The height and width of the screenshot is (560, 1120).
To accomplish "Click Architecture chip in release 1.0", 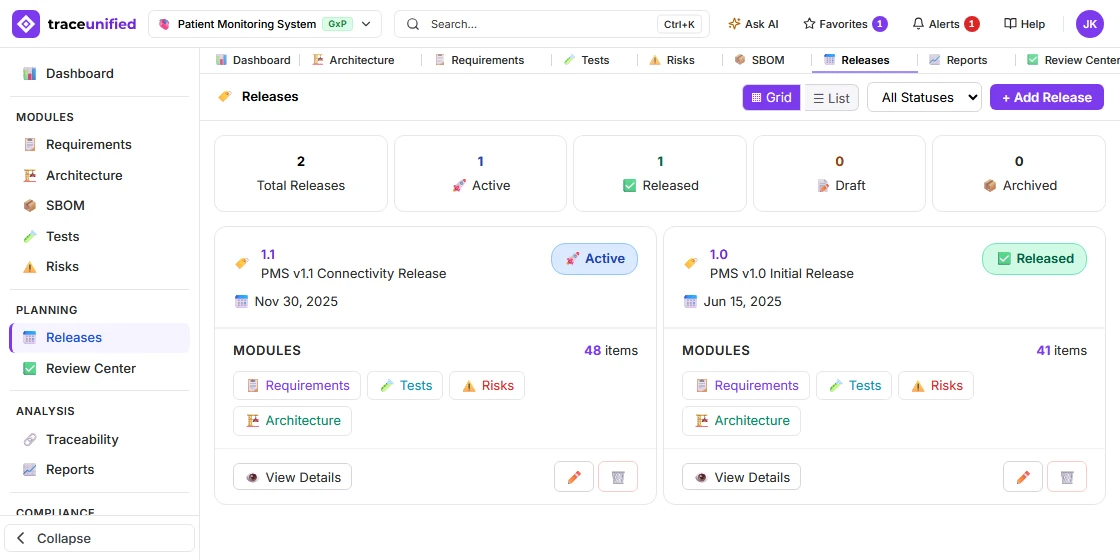I will point(741,421).
